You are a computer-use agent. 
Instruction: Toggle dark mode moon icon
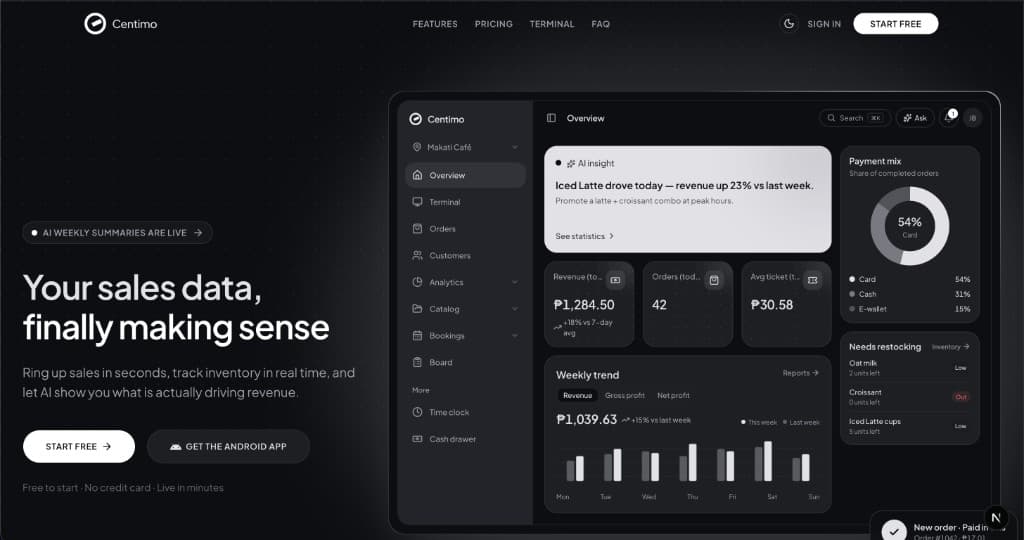click(789, 24)
